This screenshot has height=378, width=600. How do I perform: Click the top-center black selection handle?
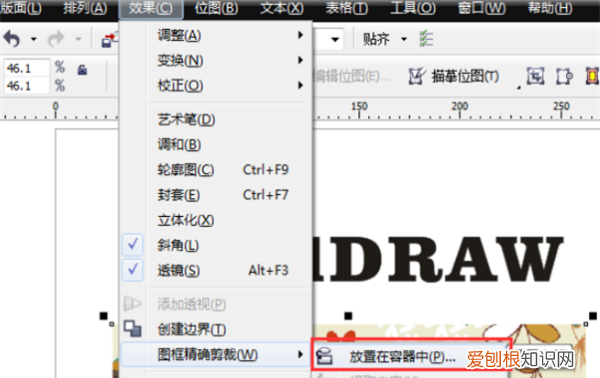point(348,316)
